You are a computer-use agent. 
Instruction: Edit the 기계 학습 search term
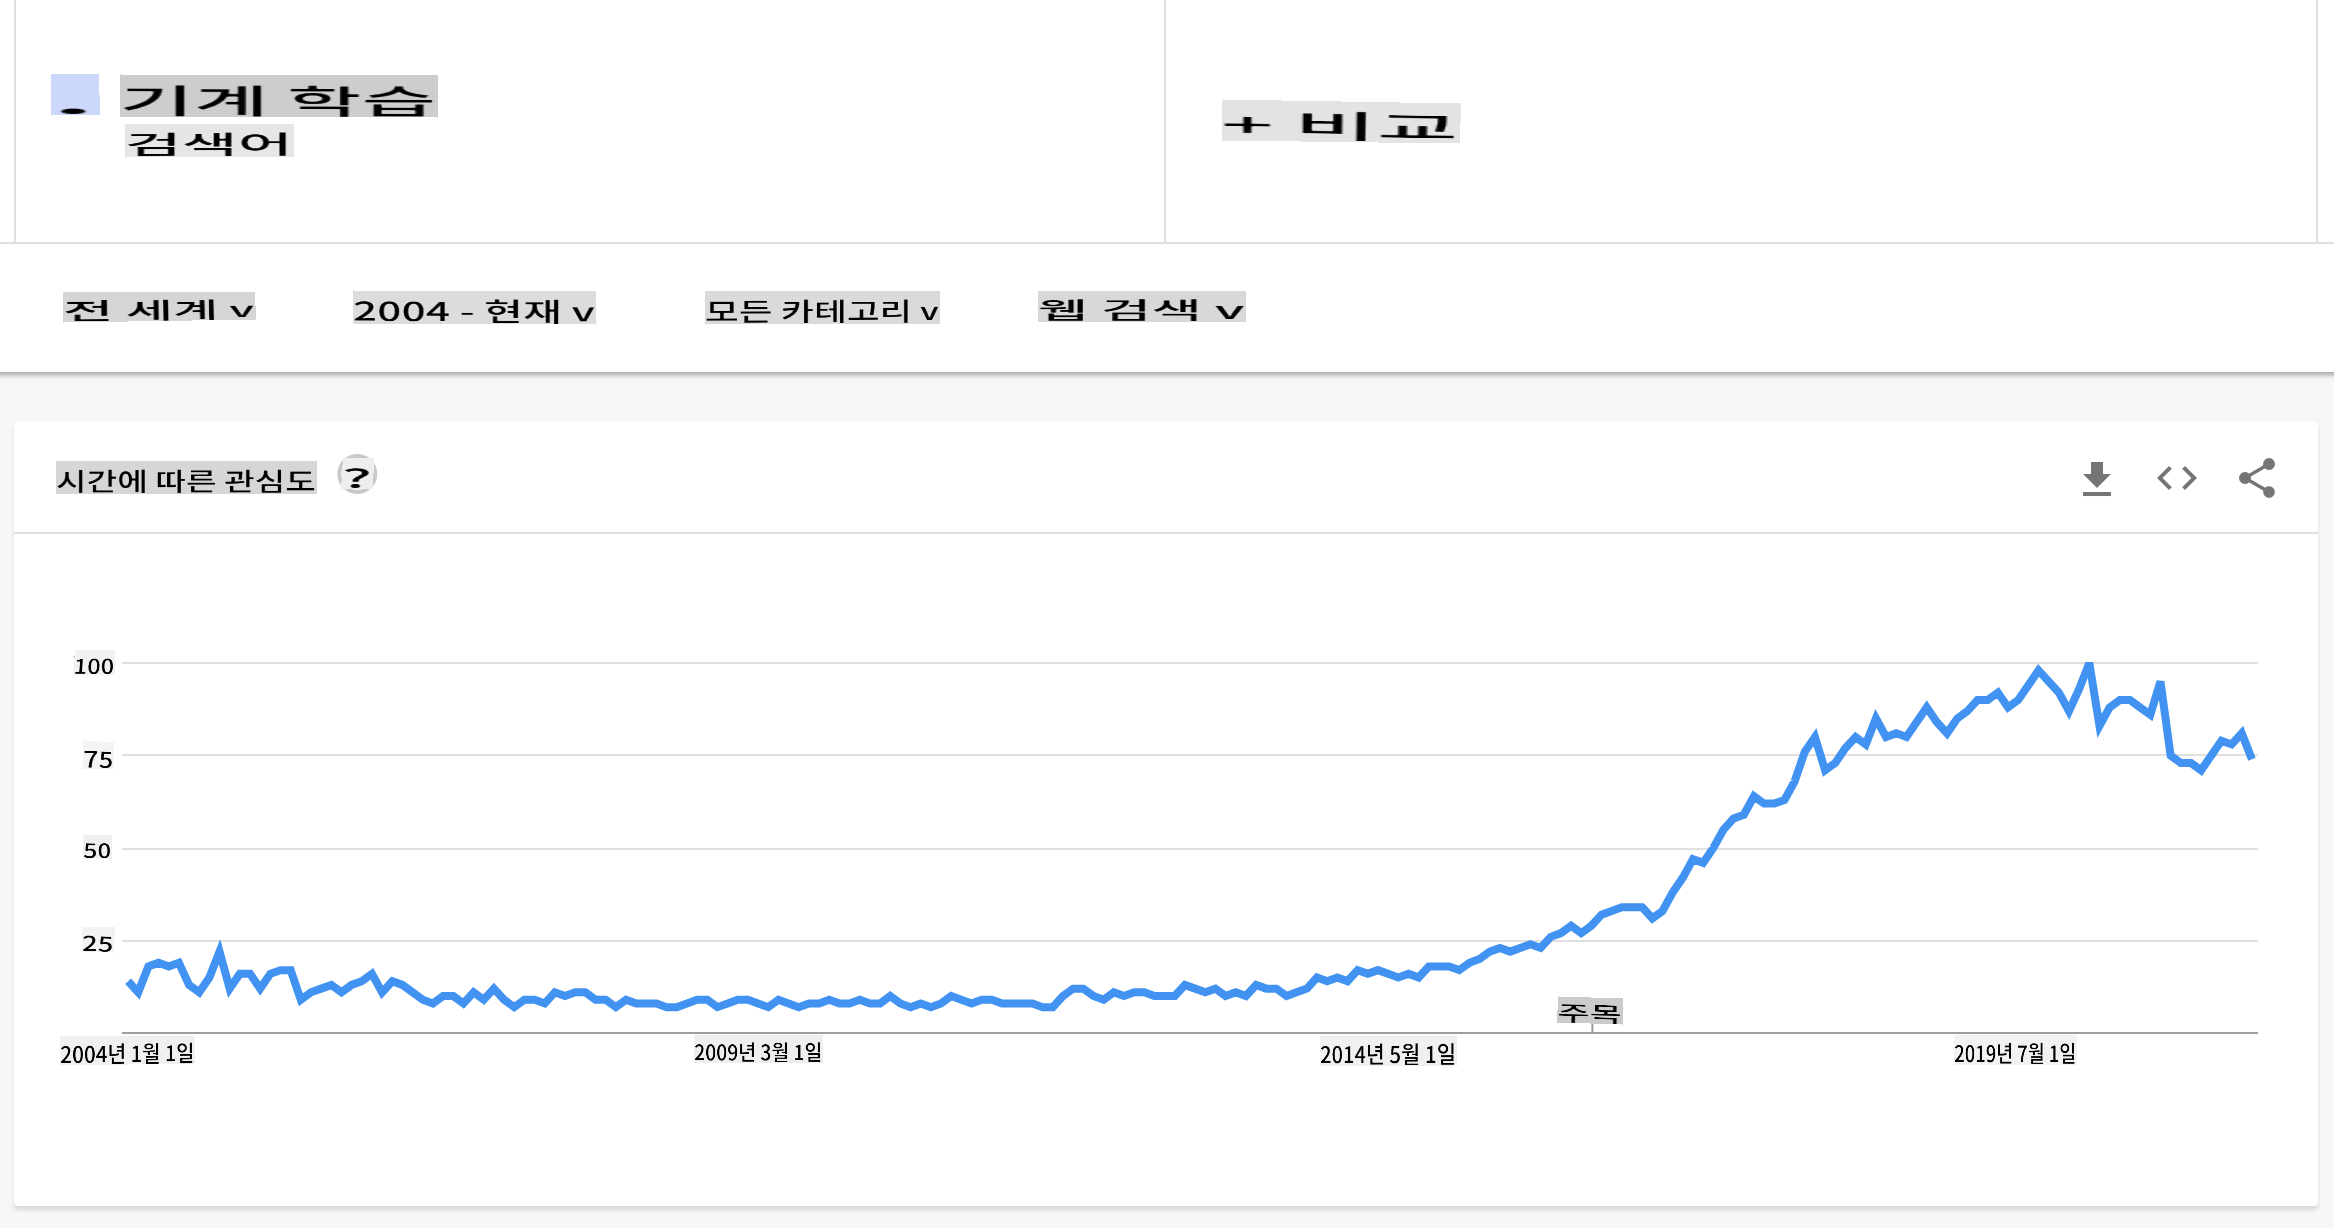pos(278,98)
